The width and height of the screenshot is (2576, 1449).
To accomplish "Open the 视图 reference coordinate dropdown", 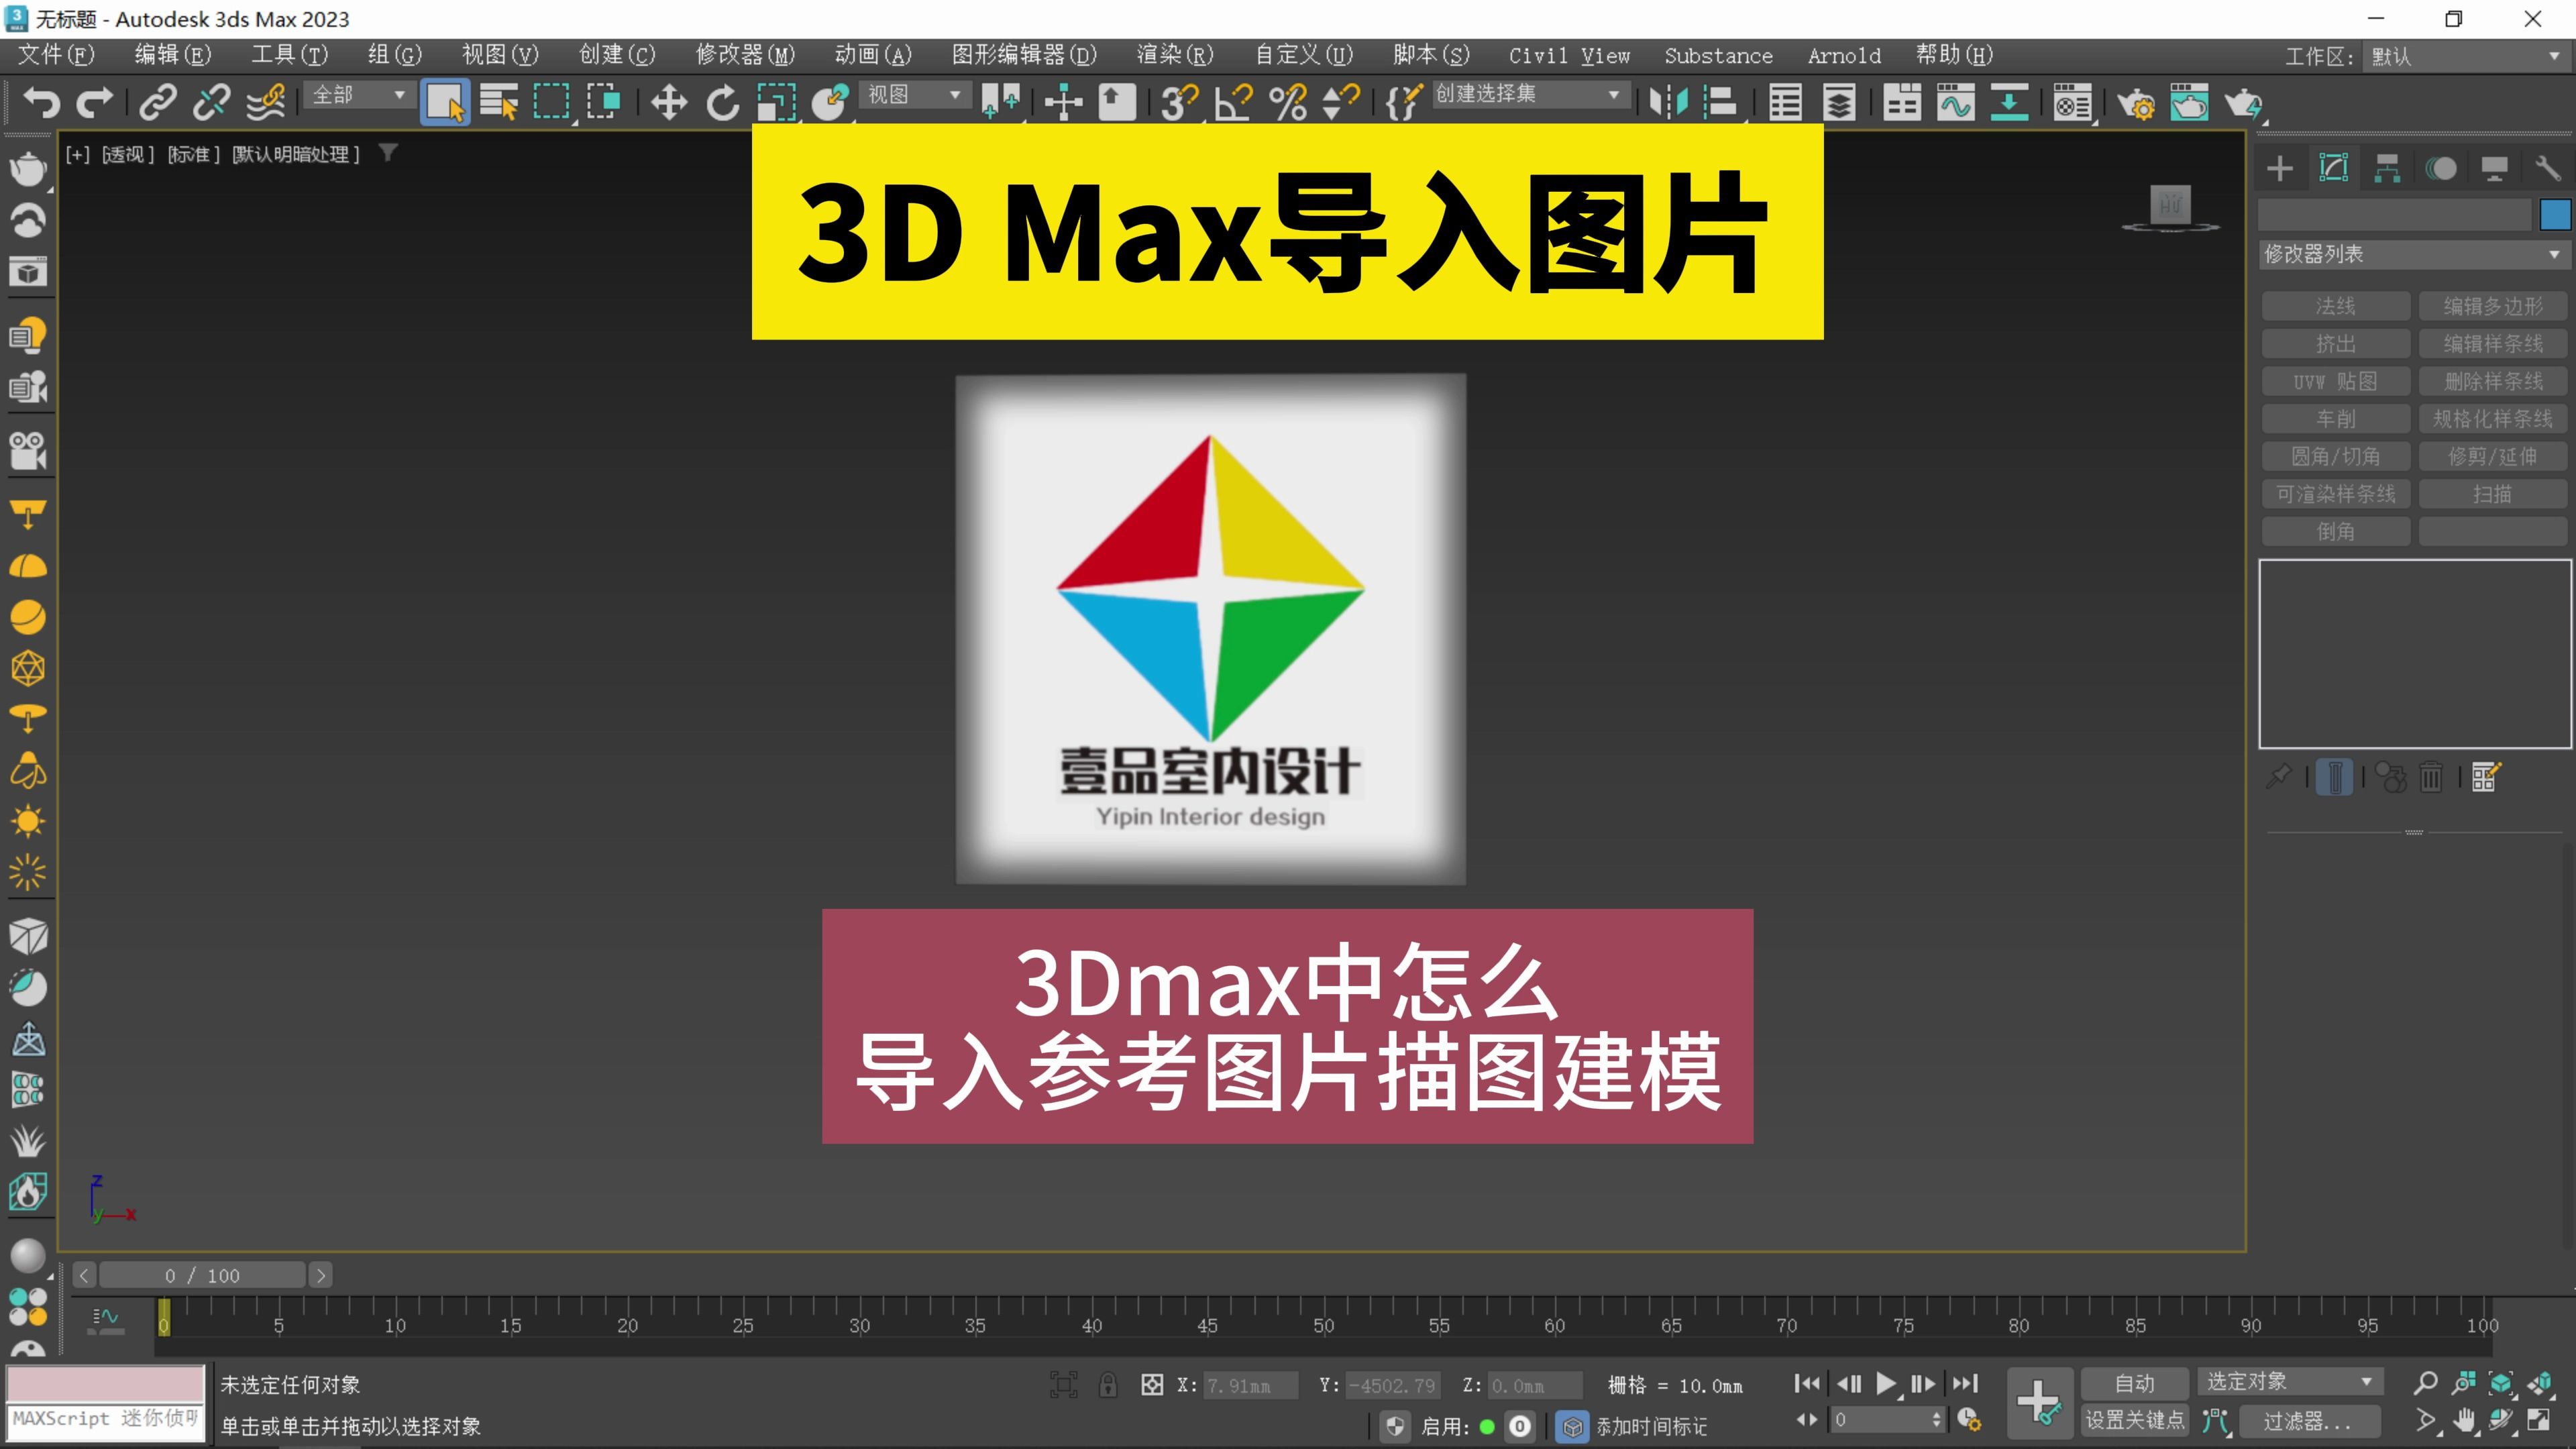I will point(914,95).
